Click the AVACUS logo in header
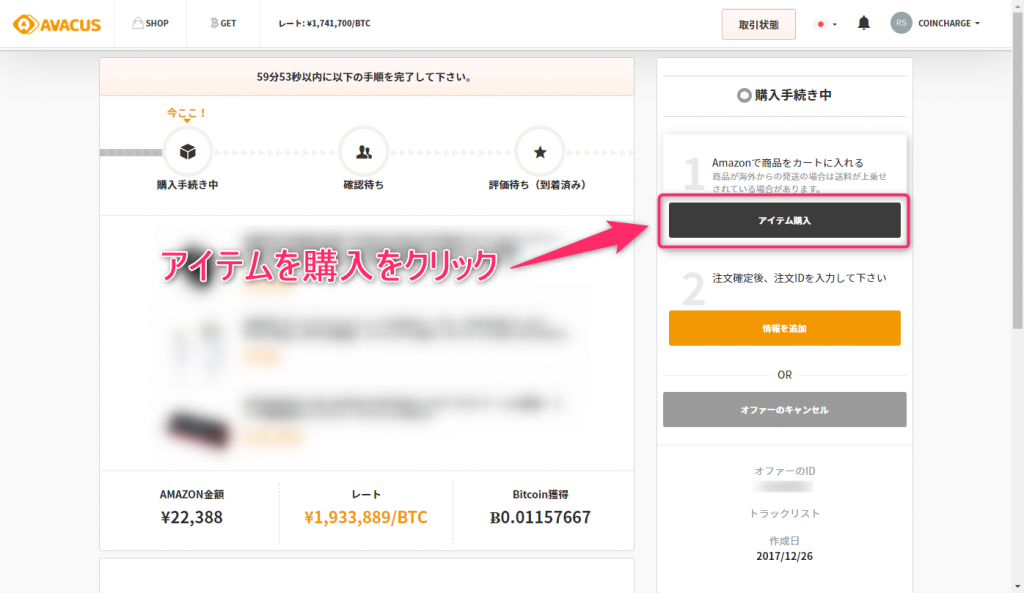 pyautogui.click(x=57, y=24)
